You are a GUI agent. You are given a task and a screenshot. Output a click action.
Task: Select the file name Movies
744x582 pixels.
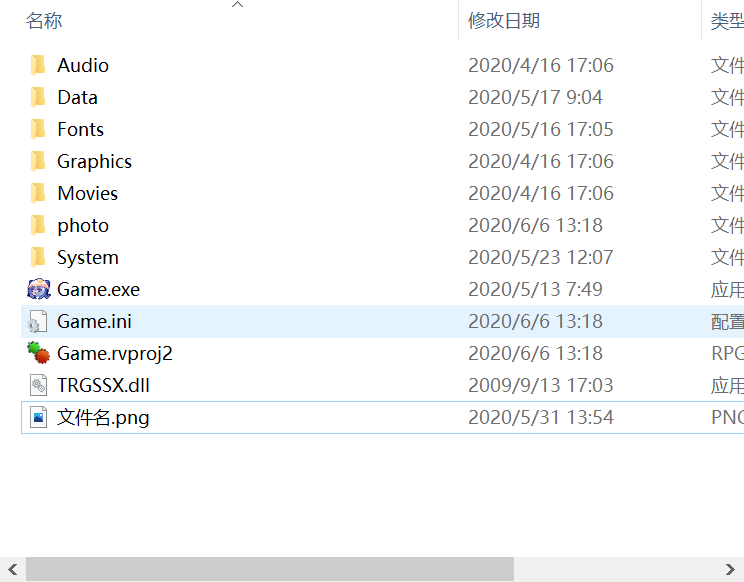88,194
